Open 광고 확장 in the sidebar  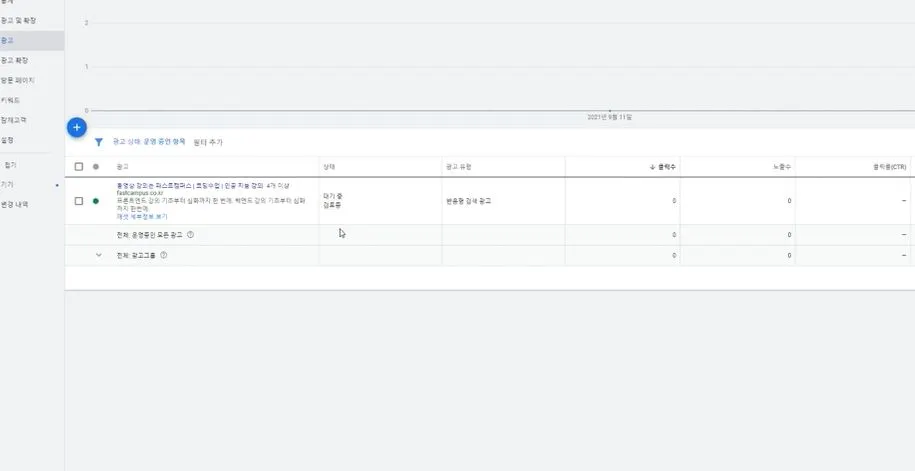click(15, 60)
